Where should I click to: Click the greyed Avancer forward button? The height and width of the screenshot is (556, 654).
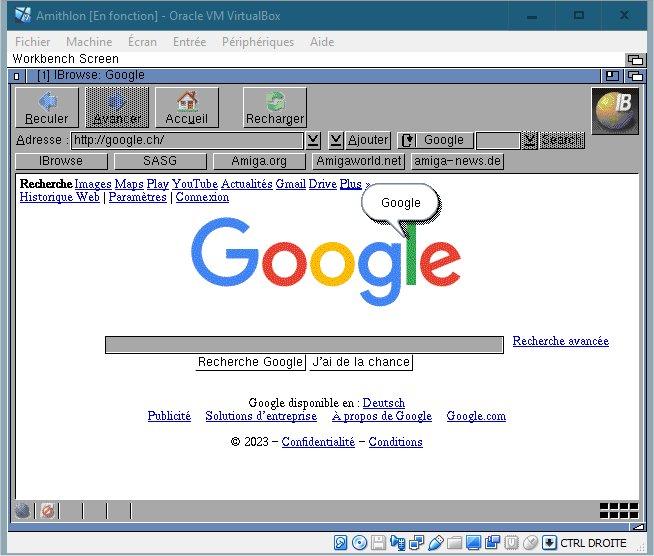click(117, 108)
